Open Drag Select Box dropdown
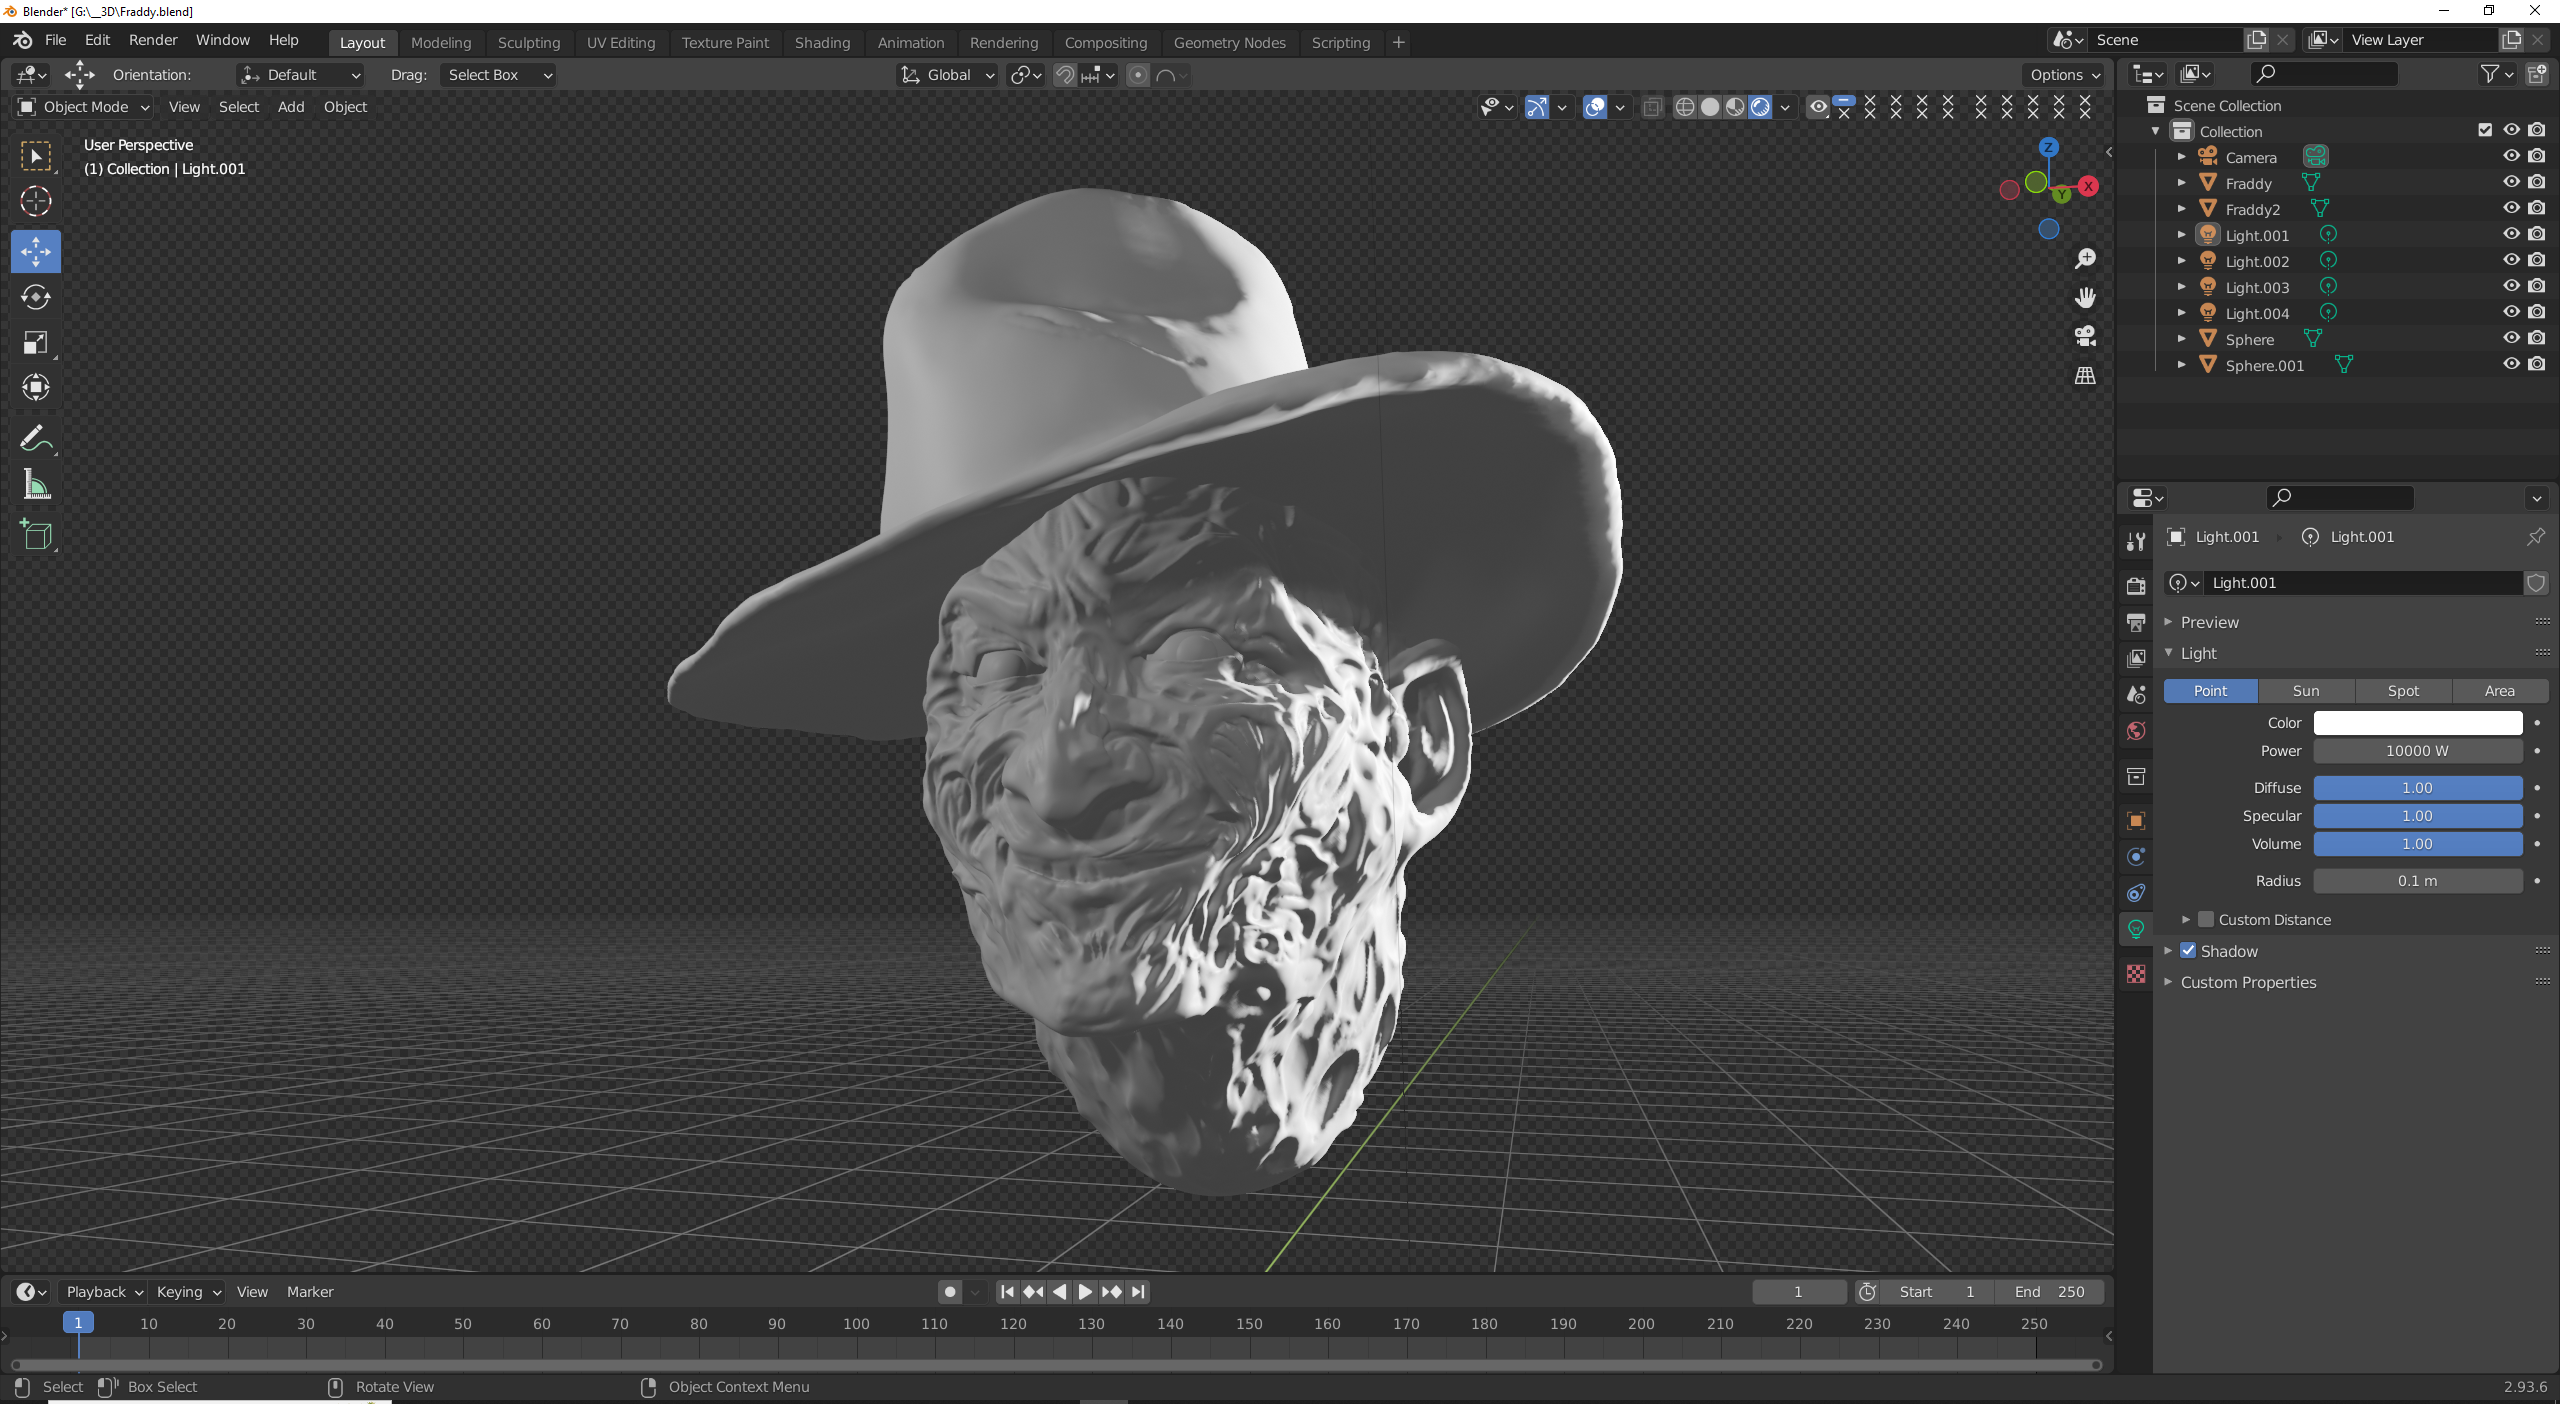Image resolution: width=2560 pixels, height=1404 pixels. (x=497, y=75)
